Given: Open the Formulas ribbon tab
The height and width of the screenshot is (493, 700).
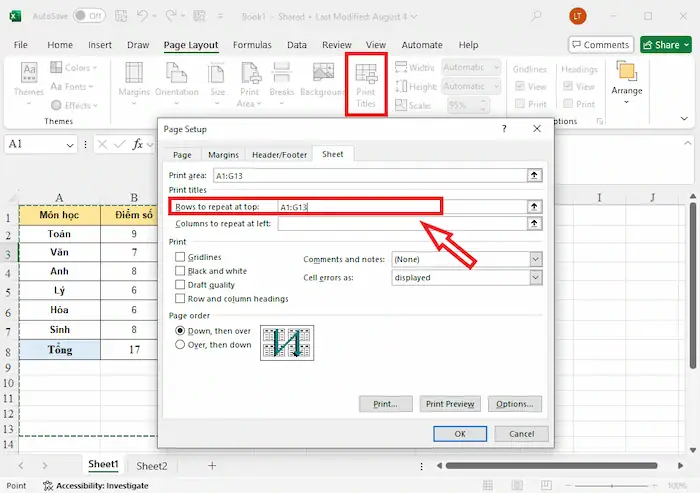Looking at the screenshot, I should 252,45.
